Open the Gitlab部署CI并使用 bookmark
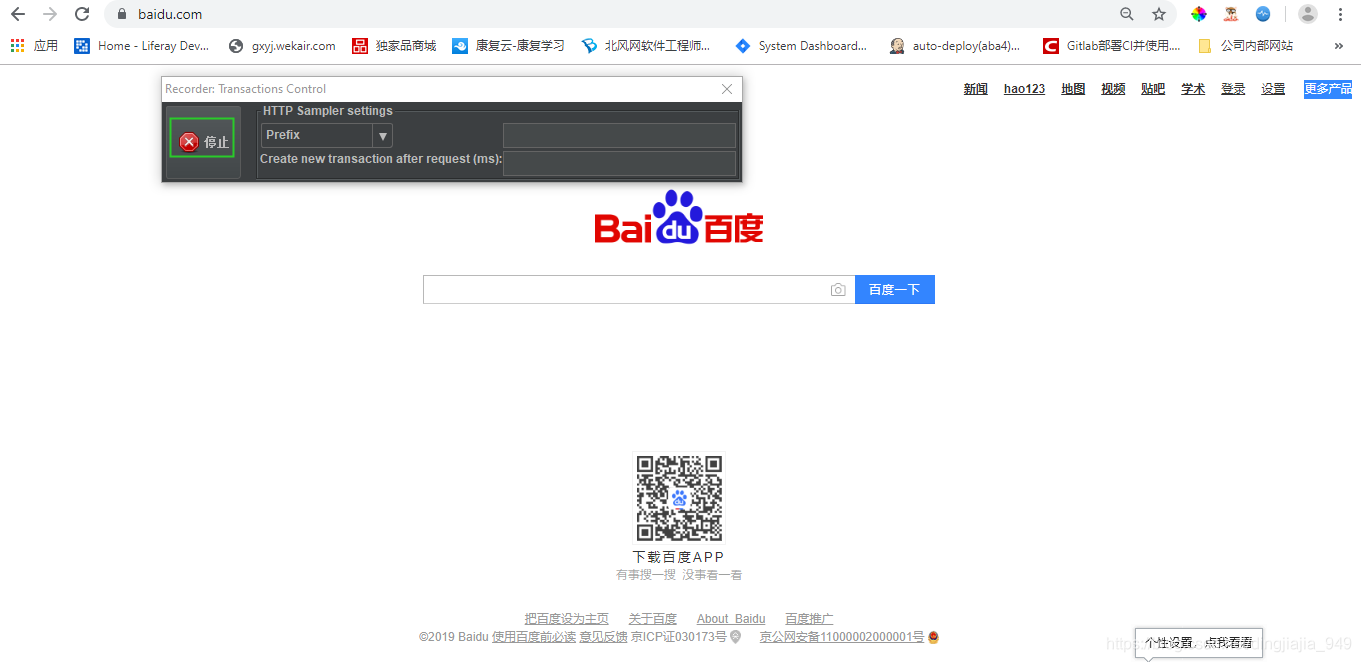Image resolution: width=1361 pixels, height=662 pixels. tap(1112, 46)
